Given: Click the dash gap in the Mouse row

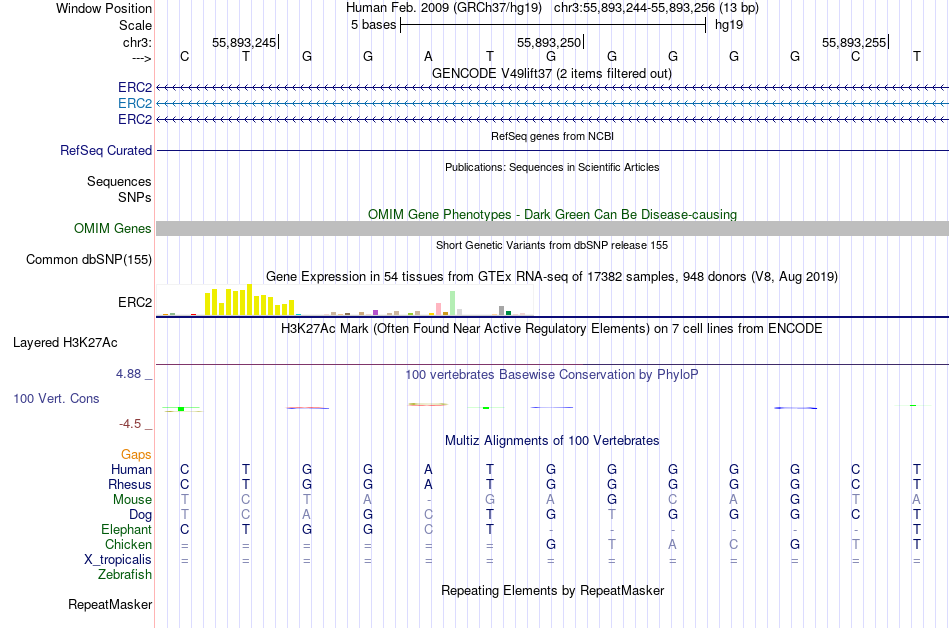Looking at the screenshot, I should [x=428, y=500].
